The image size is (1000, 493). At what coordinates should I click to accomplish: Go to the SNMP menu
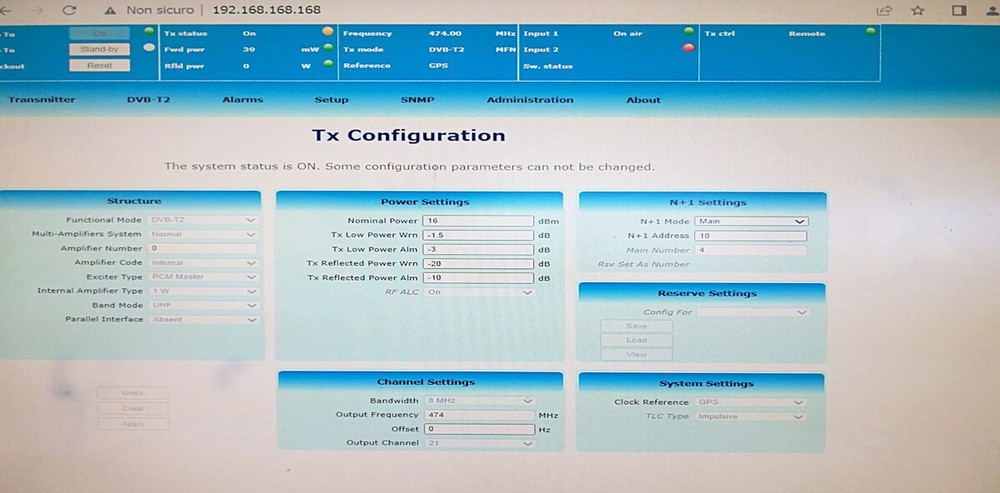click(x=417, y=100)
